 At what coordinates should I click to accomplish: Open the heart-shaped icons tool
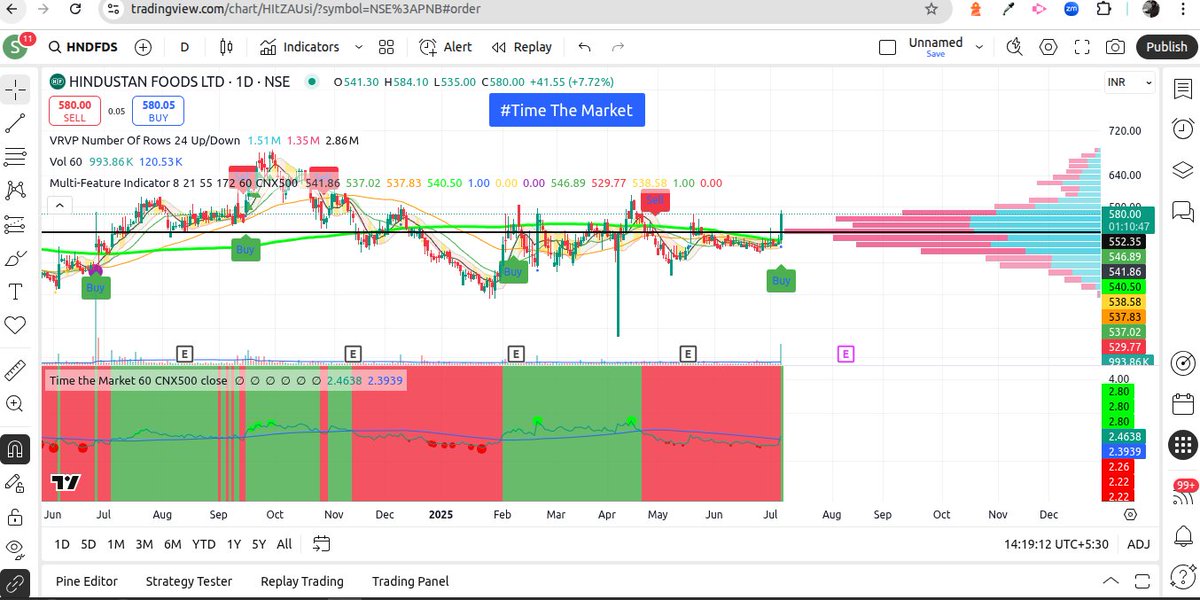click(x=15, y=325)
